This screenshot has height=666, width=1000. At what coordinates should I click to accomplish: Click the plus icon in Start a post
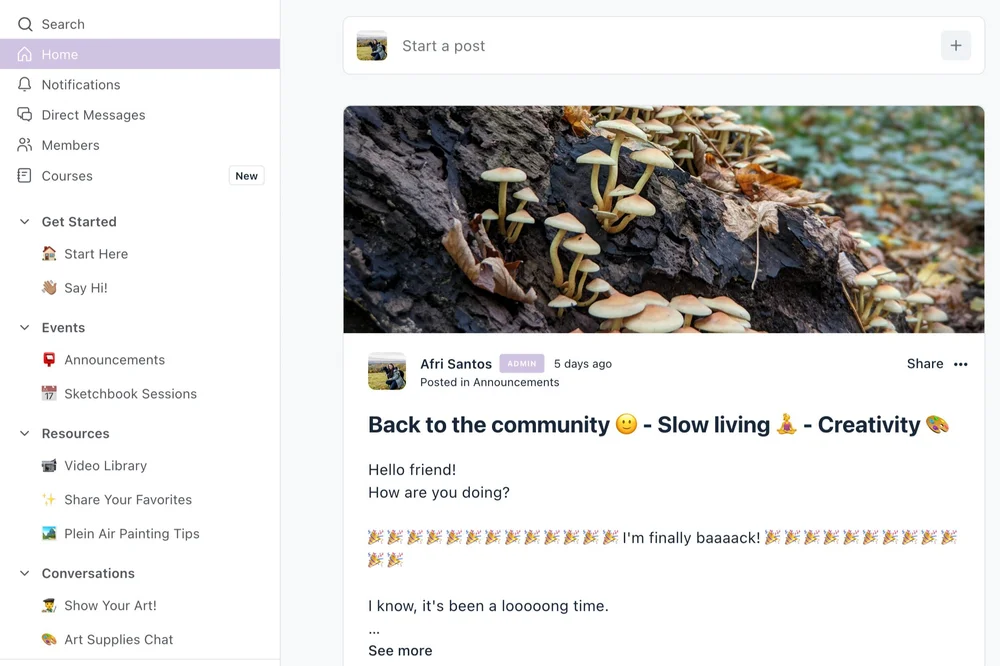pos(955,45)
